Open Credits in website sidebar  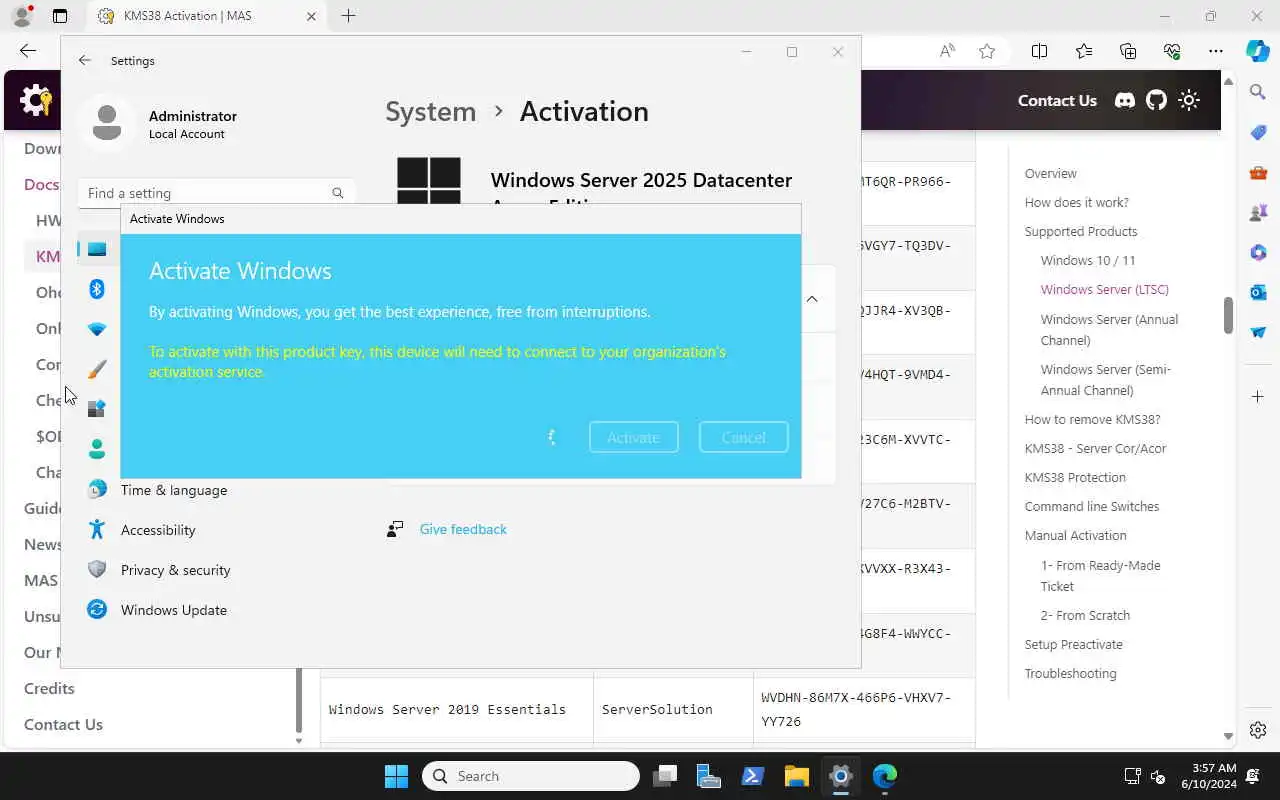(x=49, y=688)
